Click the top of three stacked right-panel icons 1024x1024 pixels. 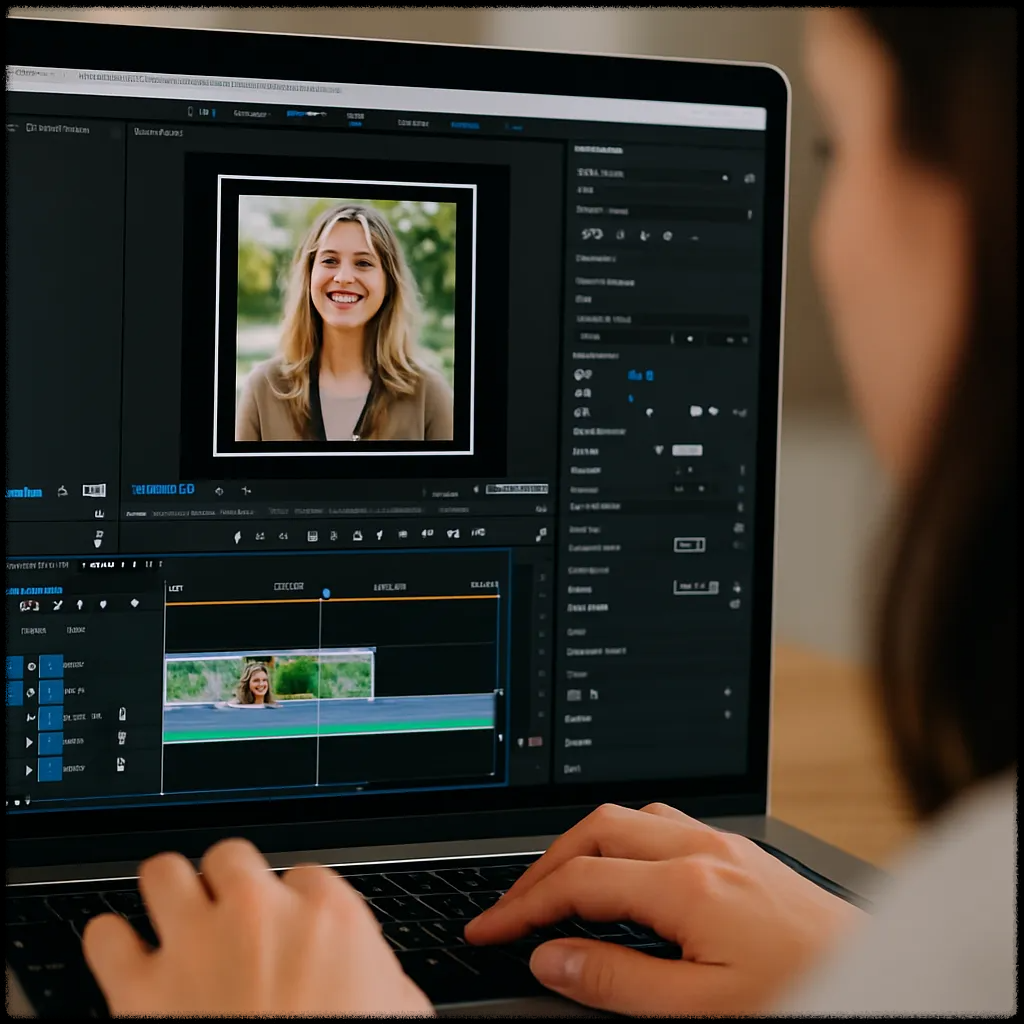583,374
